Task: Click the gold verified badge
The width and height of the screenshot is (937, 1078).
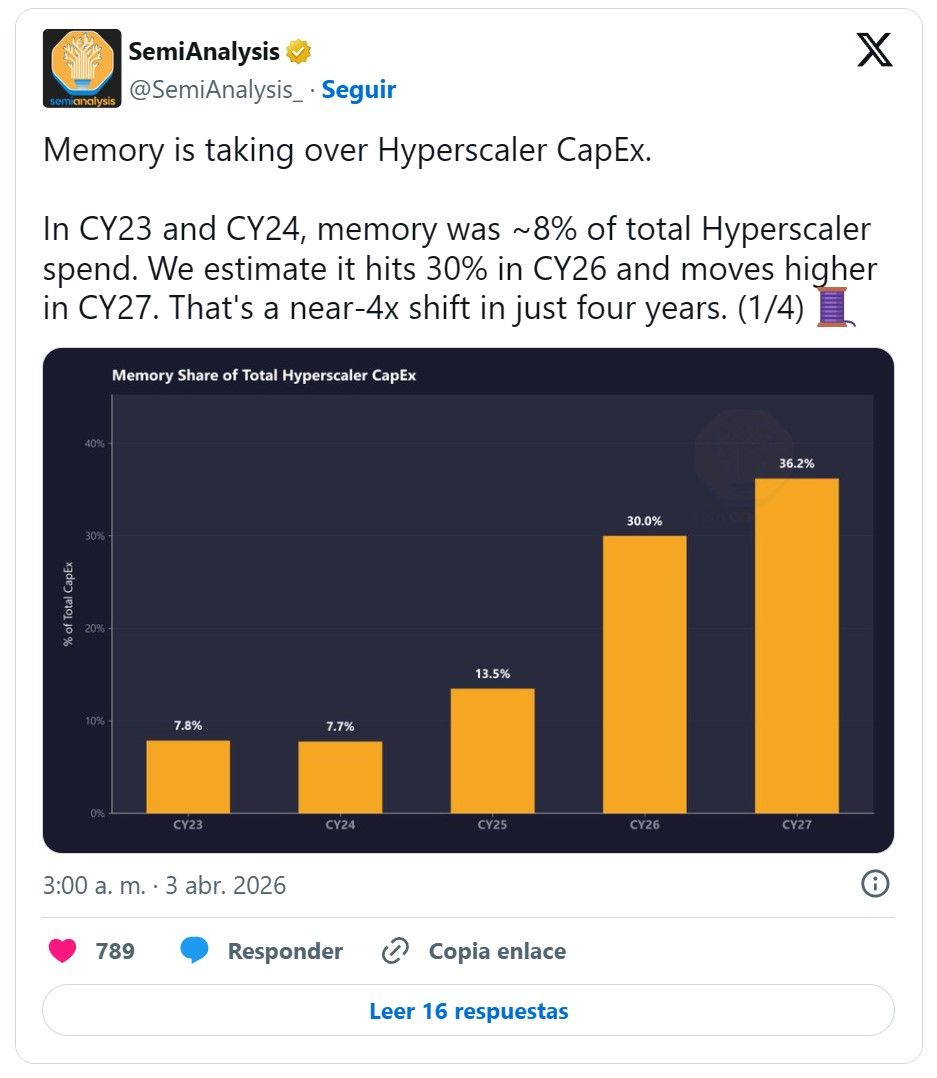Action: [298, 52]
